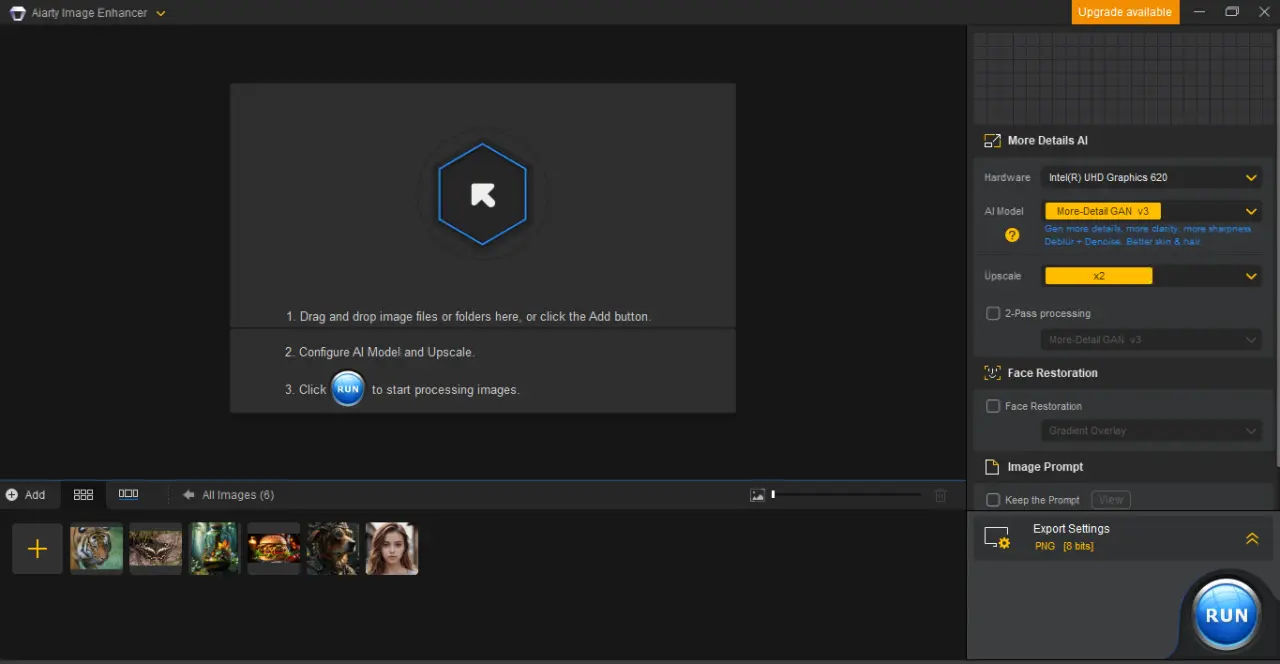The image size is (1280, 664).
Task: Click the right panel vertical scrollbar
Action: point(1277,250)
